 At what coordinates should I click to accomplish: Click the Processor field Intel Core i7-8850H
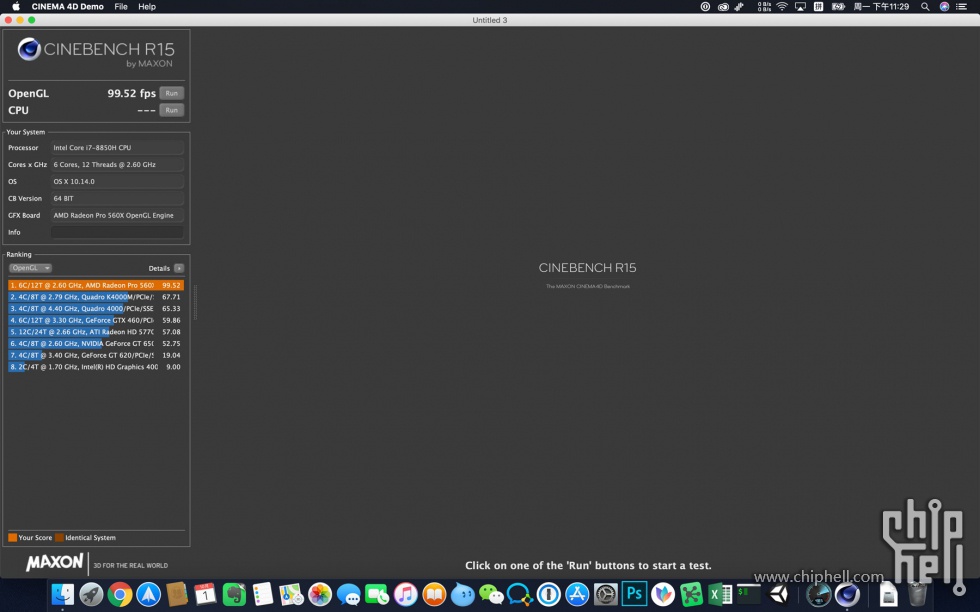(117, 148)
